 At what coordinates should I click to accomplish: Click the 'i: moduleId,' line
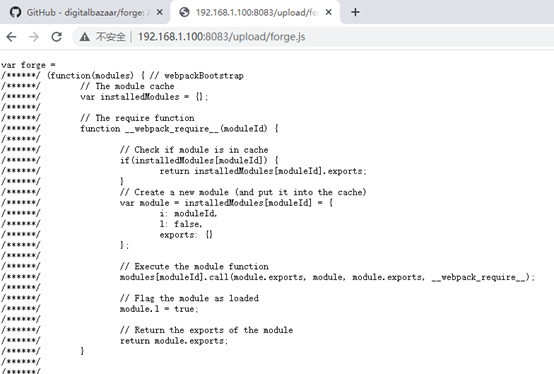point(188,213)
